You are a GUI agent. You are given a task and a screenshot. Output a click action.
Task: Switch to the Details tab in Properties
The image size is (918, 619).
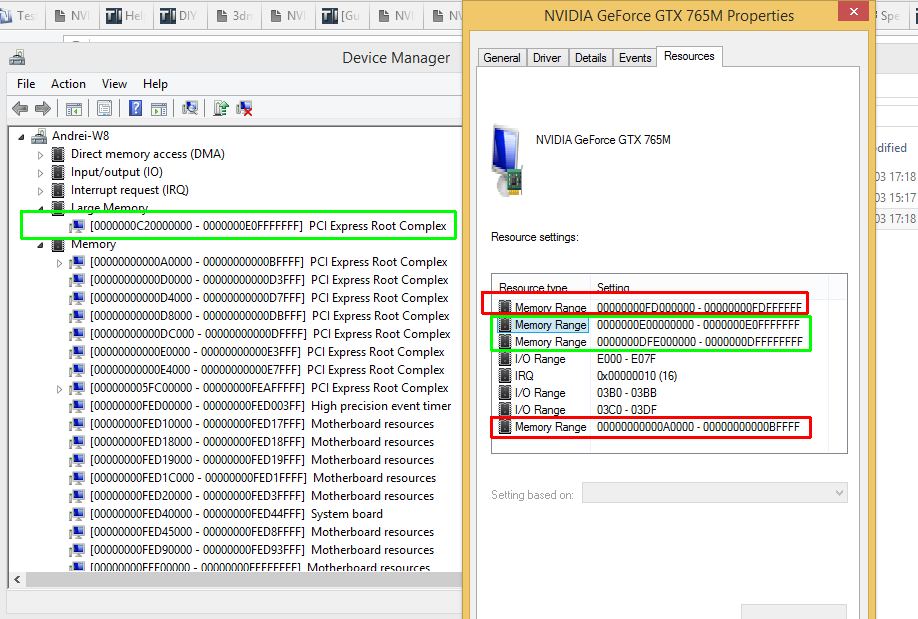click(590, 57)
